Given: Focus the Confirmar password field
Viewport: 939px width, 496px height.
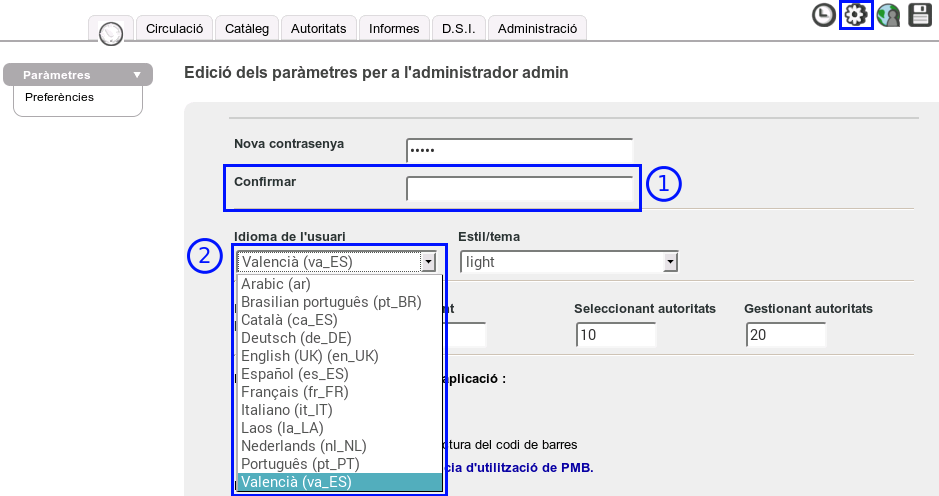Looking at the screenshot, I should [519, 188].
